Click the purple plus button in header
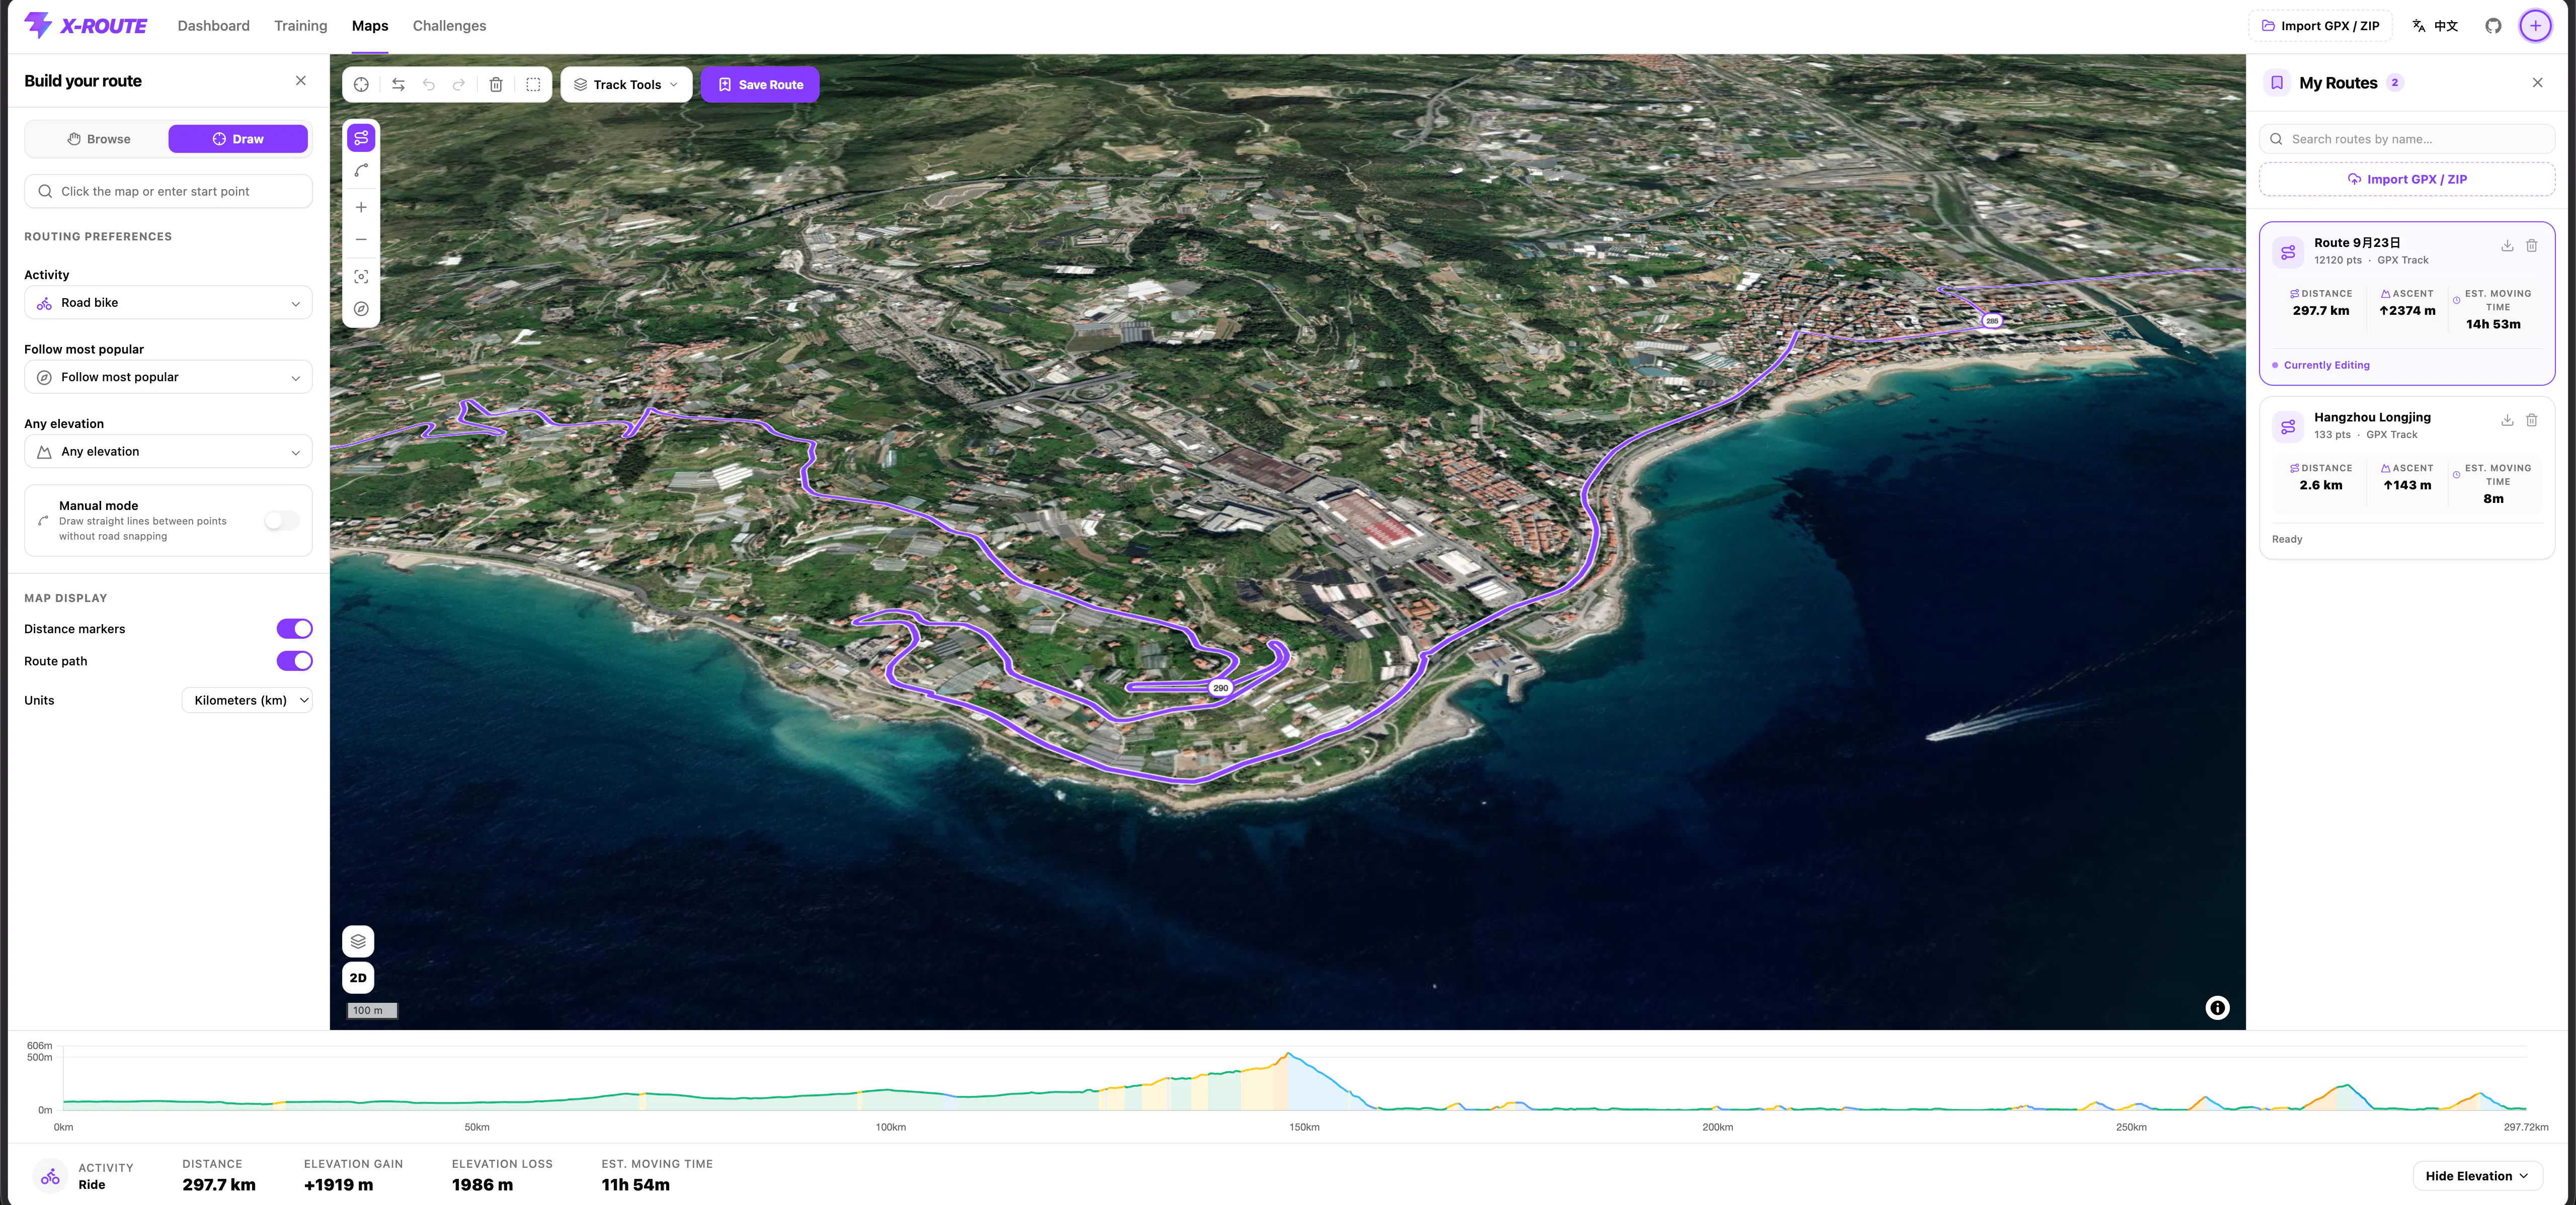2576x1205 pixels. point(2535,26)
